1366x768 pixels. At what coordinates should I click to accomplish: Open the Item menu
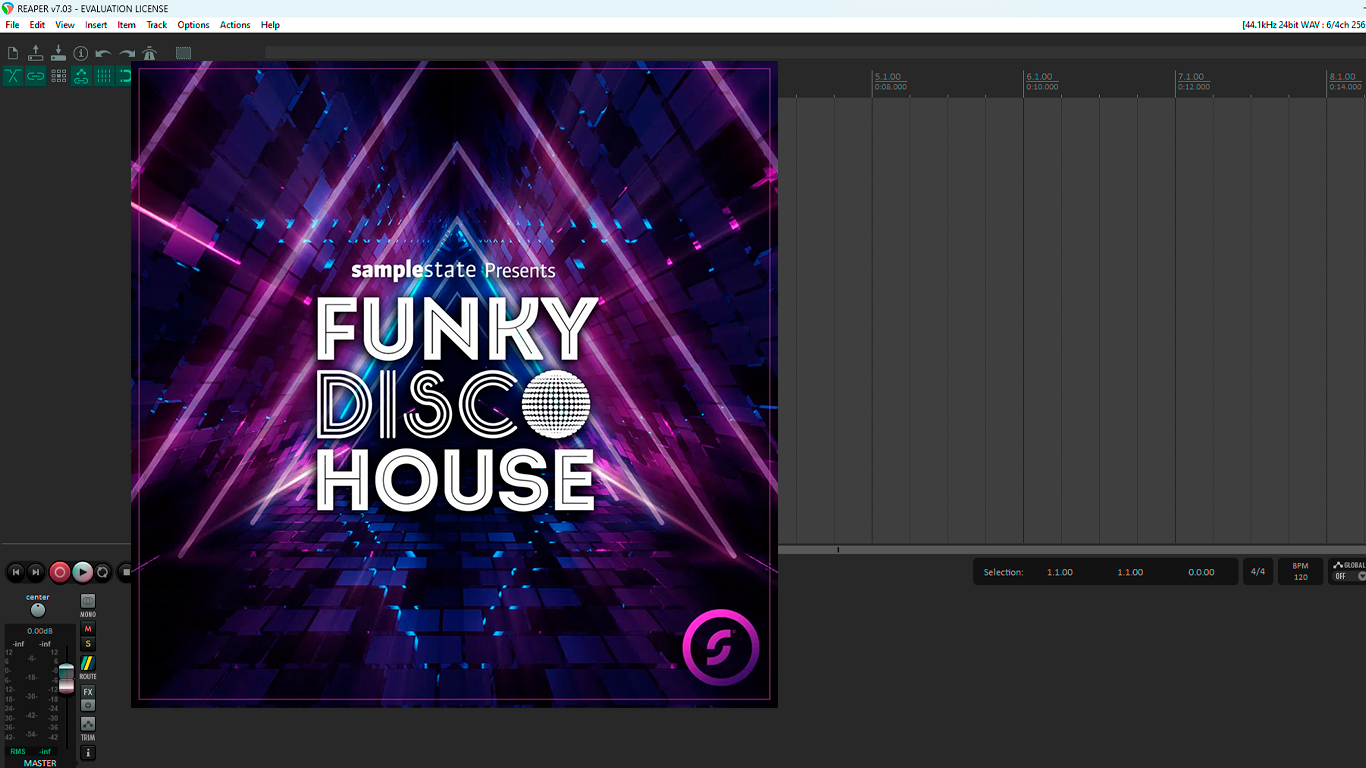coord(127,24)
